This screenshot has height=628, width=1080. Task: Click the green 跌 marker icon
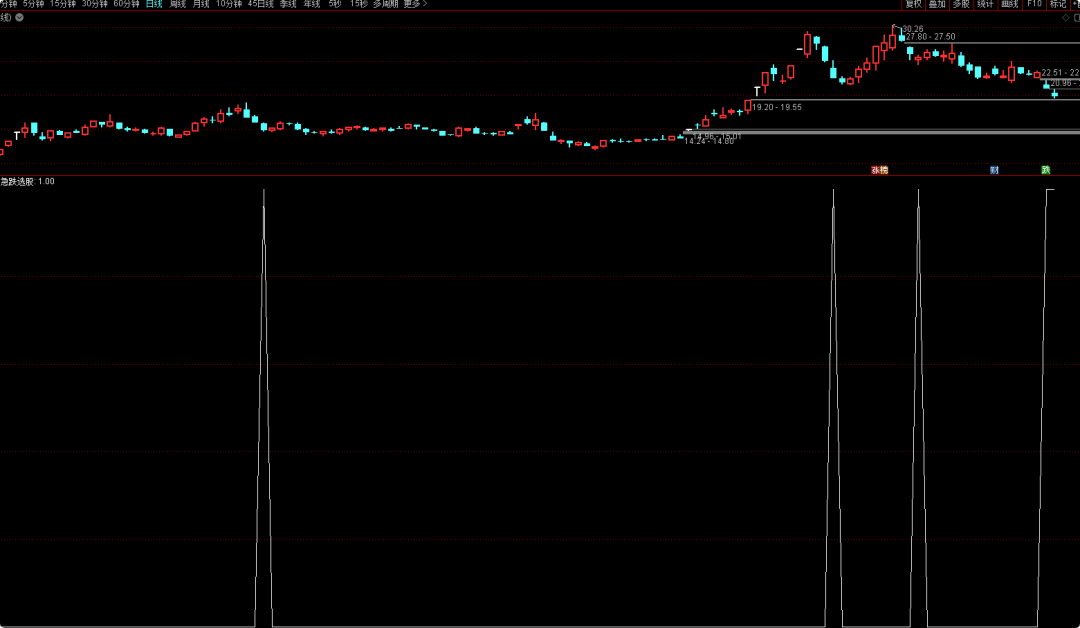pos(1046,170)
